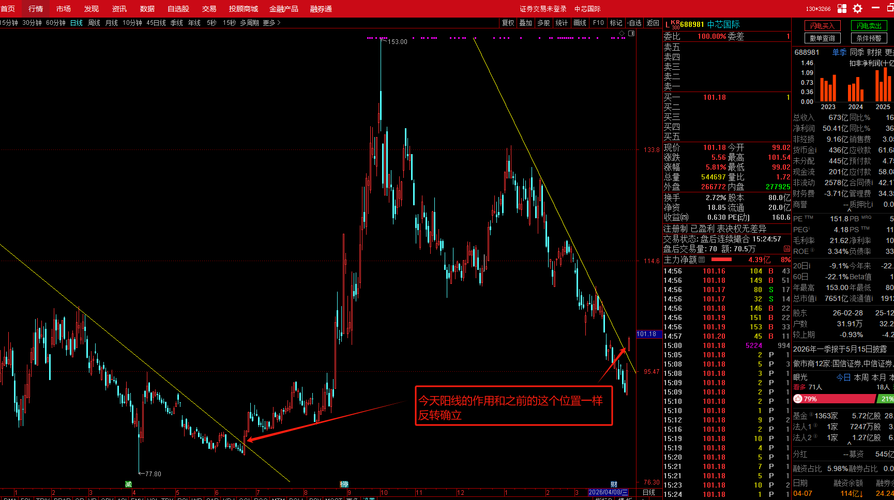Switch chart to the 季线 quarterly period

(177, 23)
